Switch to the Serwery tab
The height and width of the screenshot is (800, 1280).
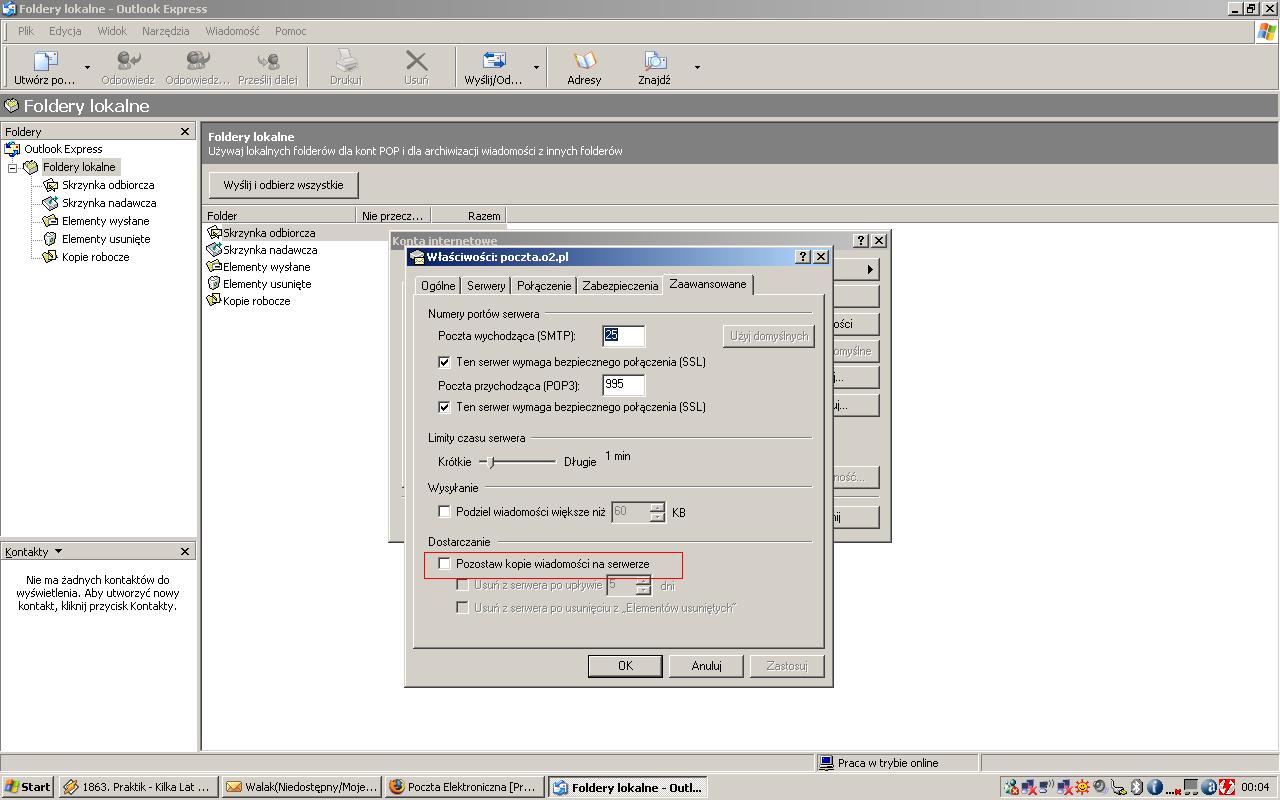tap(486, 286)
